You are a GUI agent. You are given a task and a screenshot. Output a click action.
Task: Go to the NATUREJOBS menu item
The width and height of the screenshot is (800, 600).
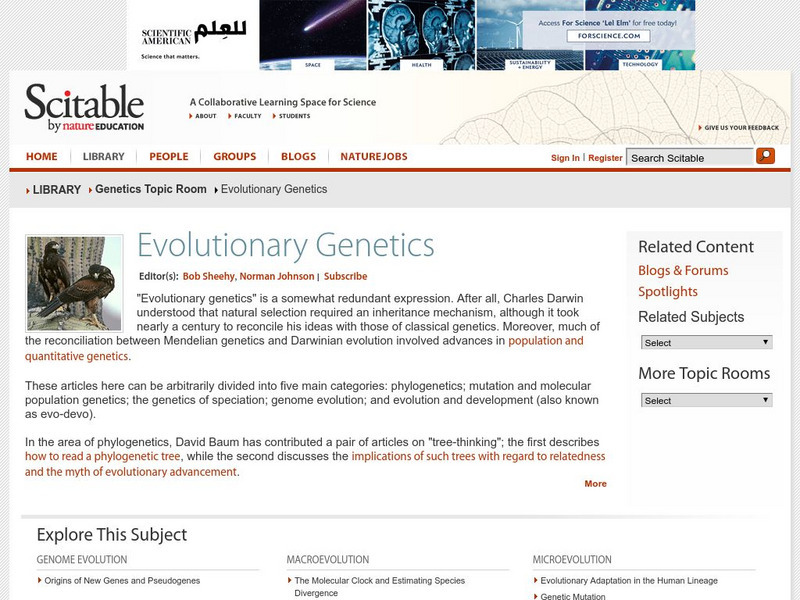point(373,157)
